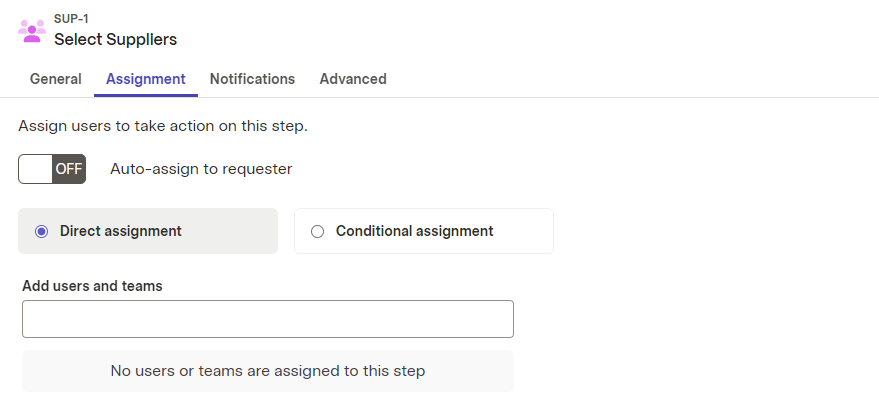Click the Assign users to take action description
This screenshot has height=396, width=879.
click(163, 126)
